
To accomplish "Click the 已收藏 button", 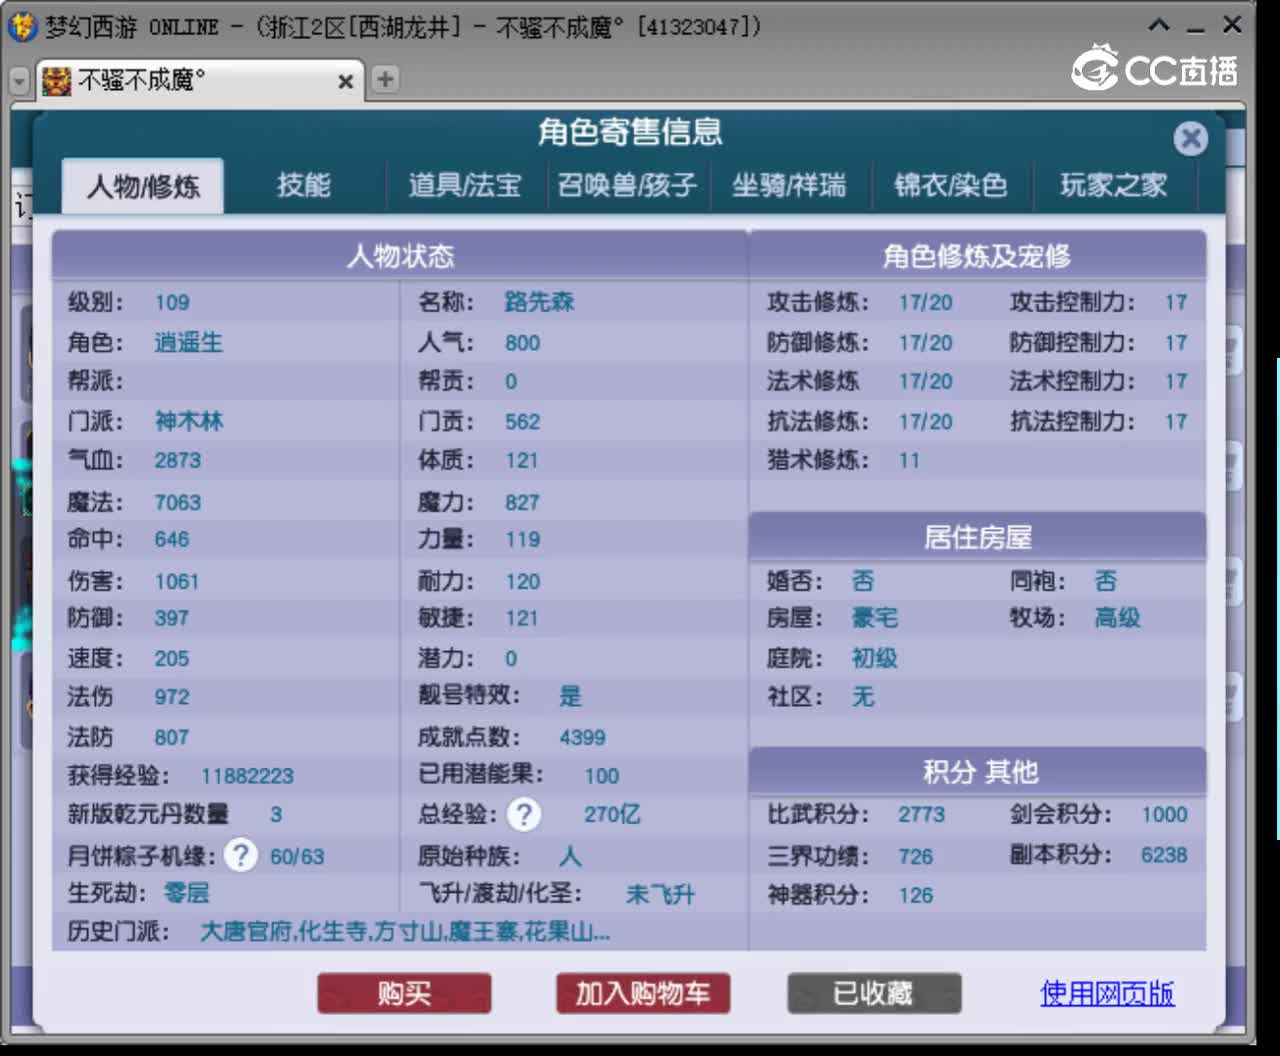I will [x=874, y=993].
